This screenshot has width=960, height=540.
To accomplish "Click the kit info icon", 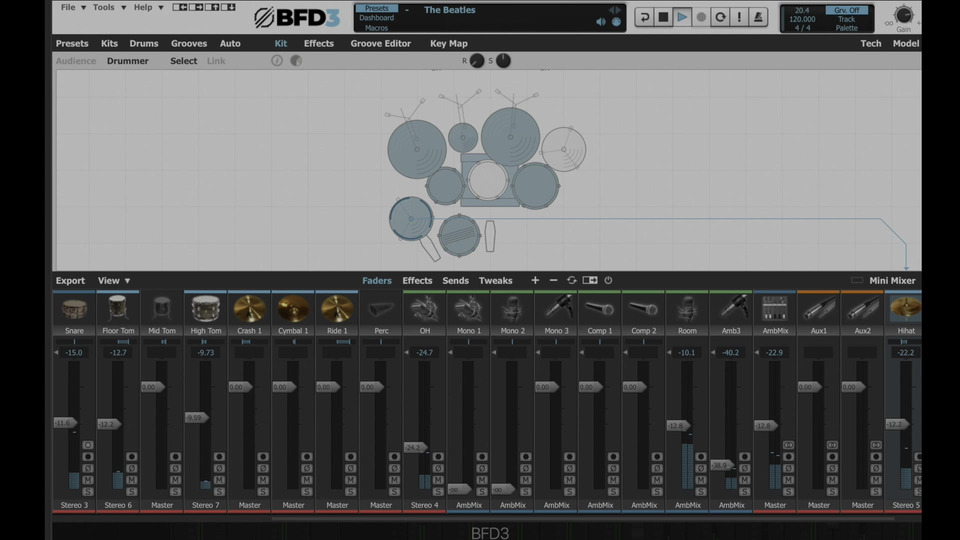I will pyautogui.click(x=277, y=61).
